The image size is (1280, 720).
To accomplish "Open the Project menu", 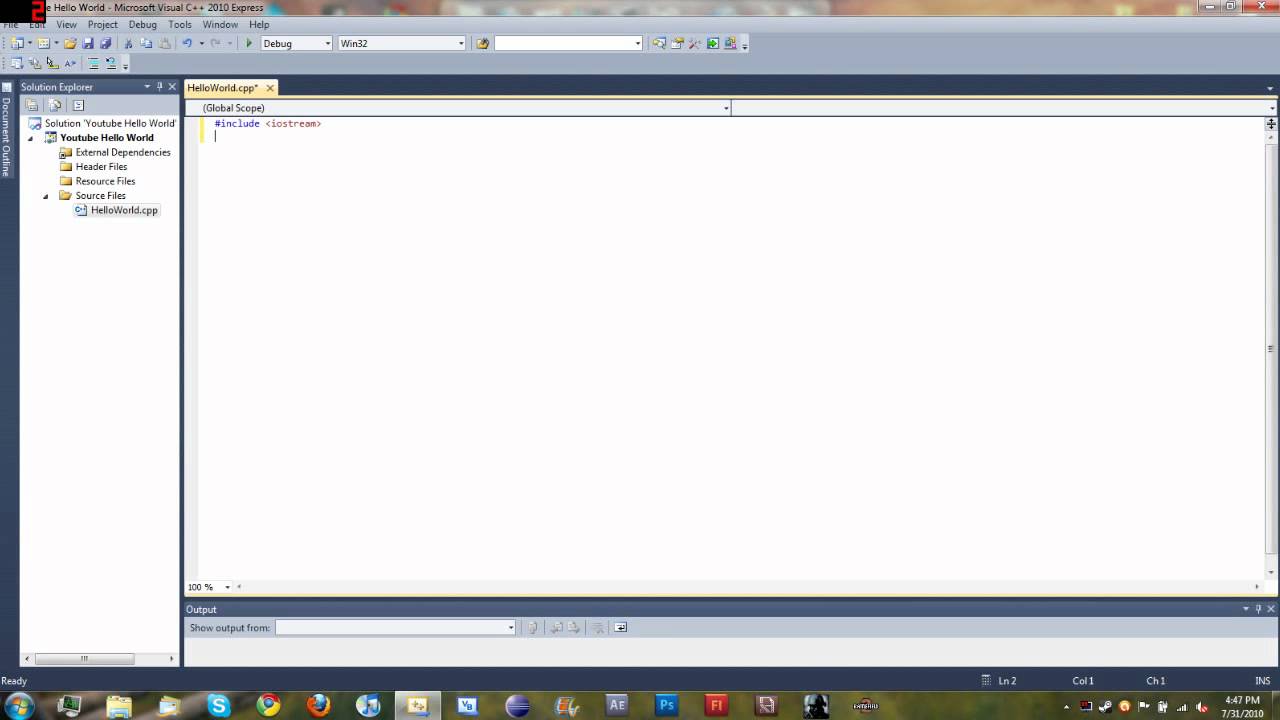I will click(x=102, y=24).
